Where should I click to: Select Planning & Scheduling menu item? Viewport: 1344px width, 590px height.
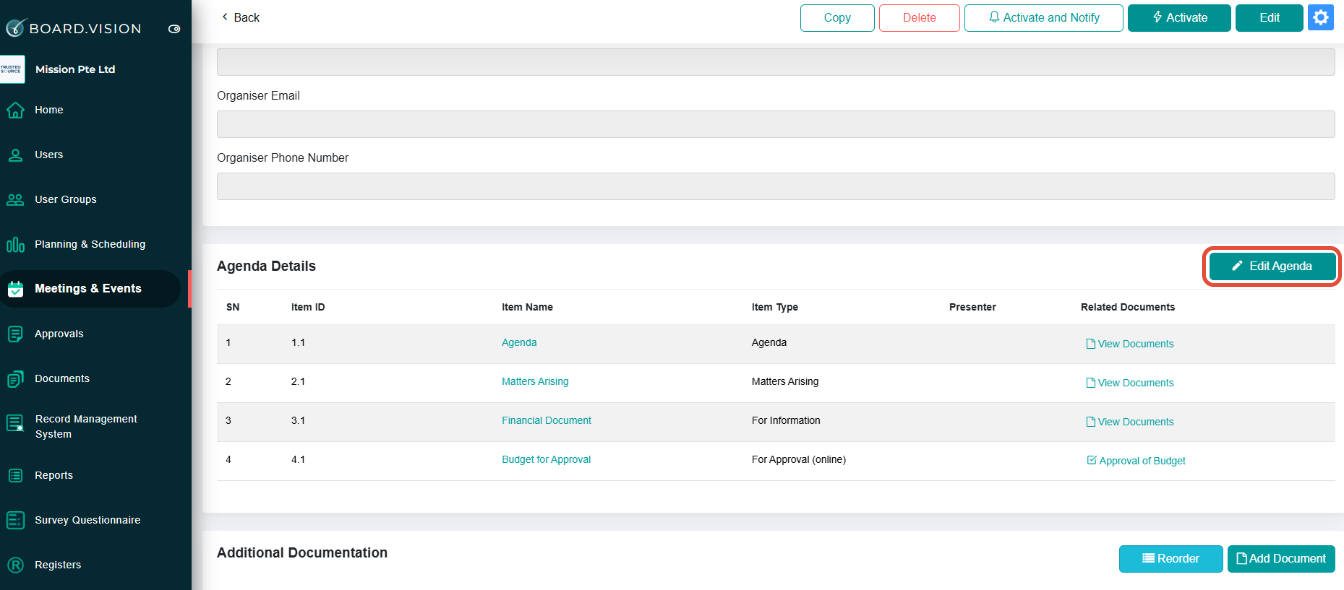(90, 244)
